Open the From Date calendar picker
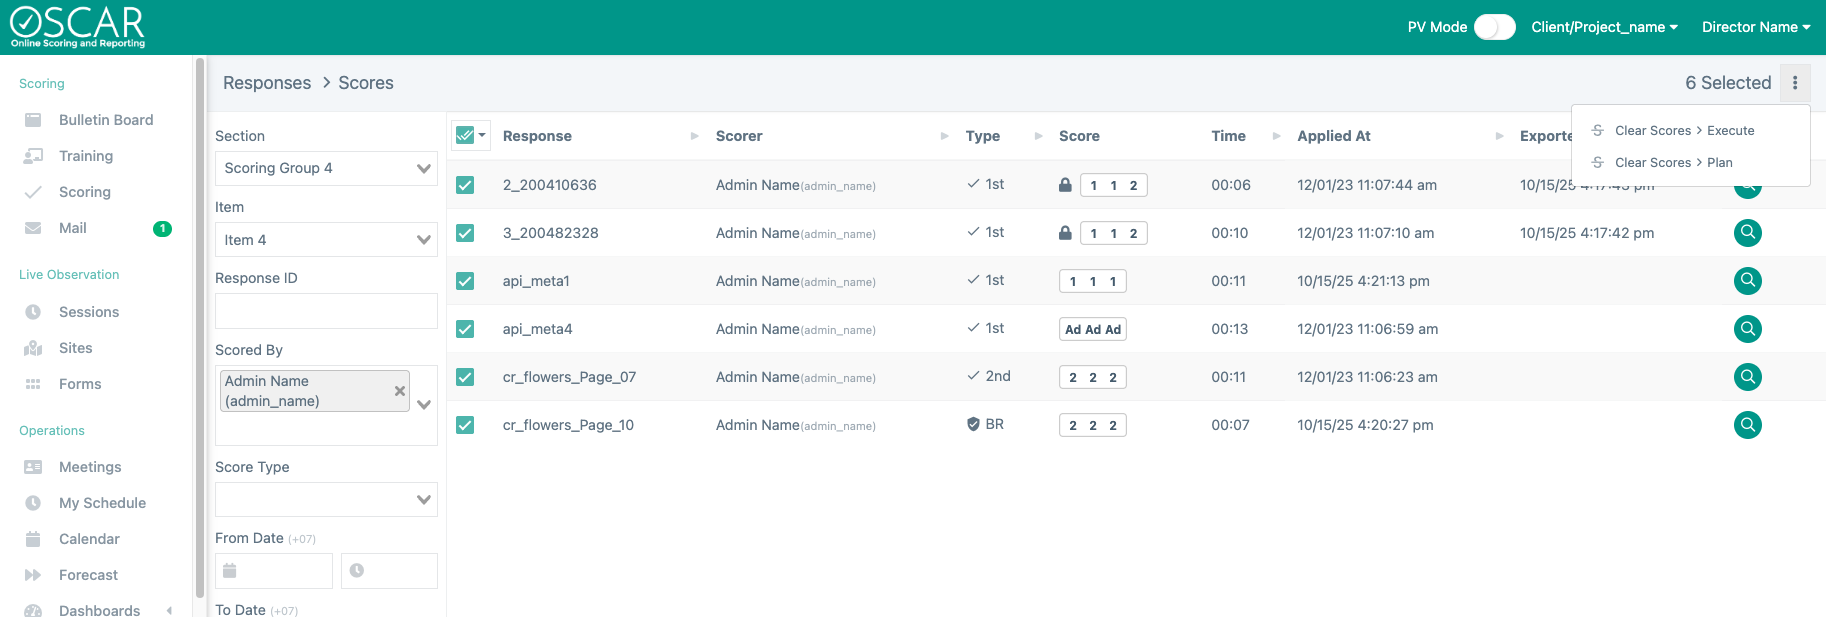1826x617 pixels. coord(274,571)
